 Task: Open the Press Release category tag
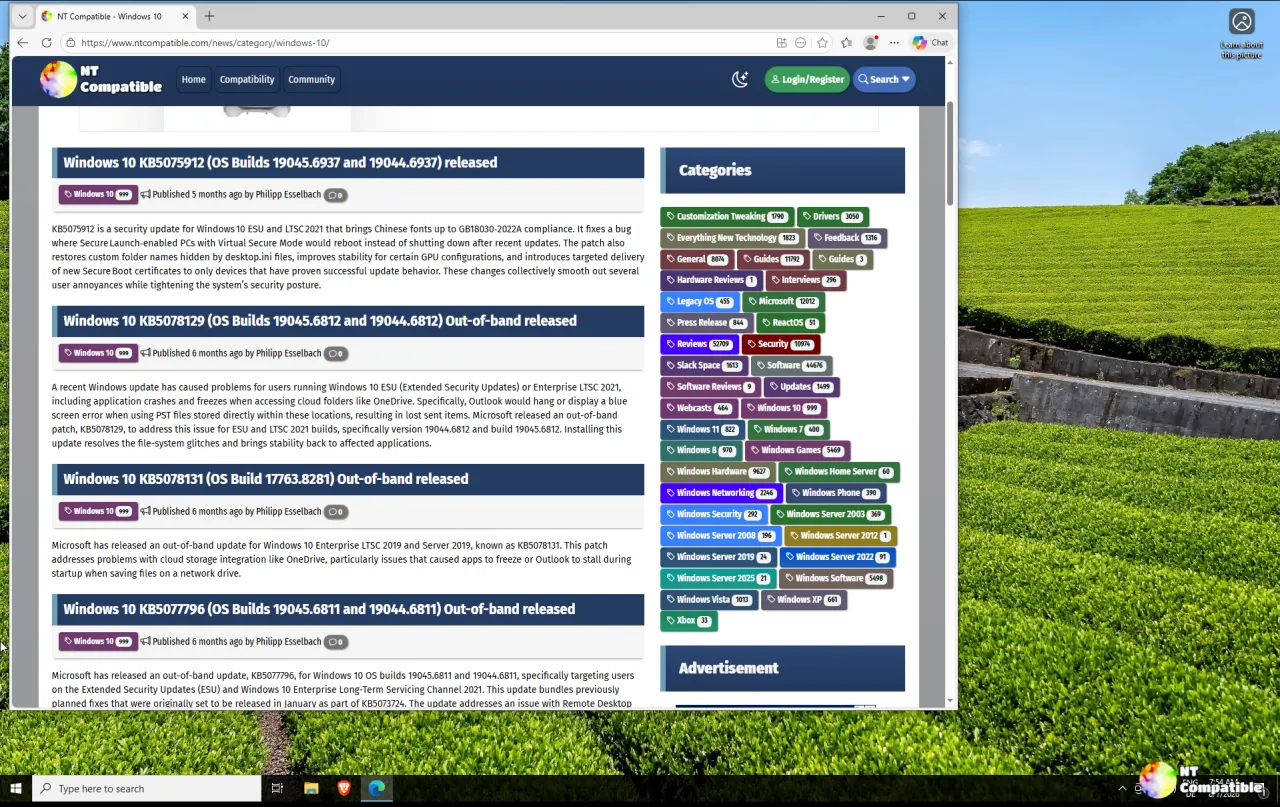(x=707, y=323)
